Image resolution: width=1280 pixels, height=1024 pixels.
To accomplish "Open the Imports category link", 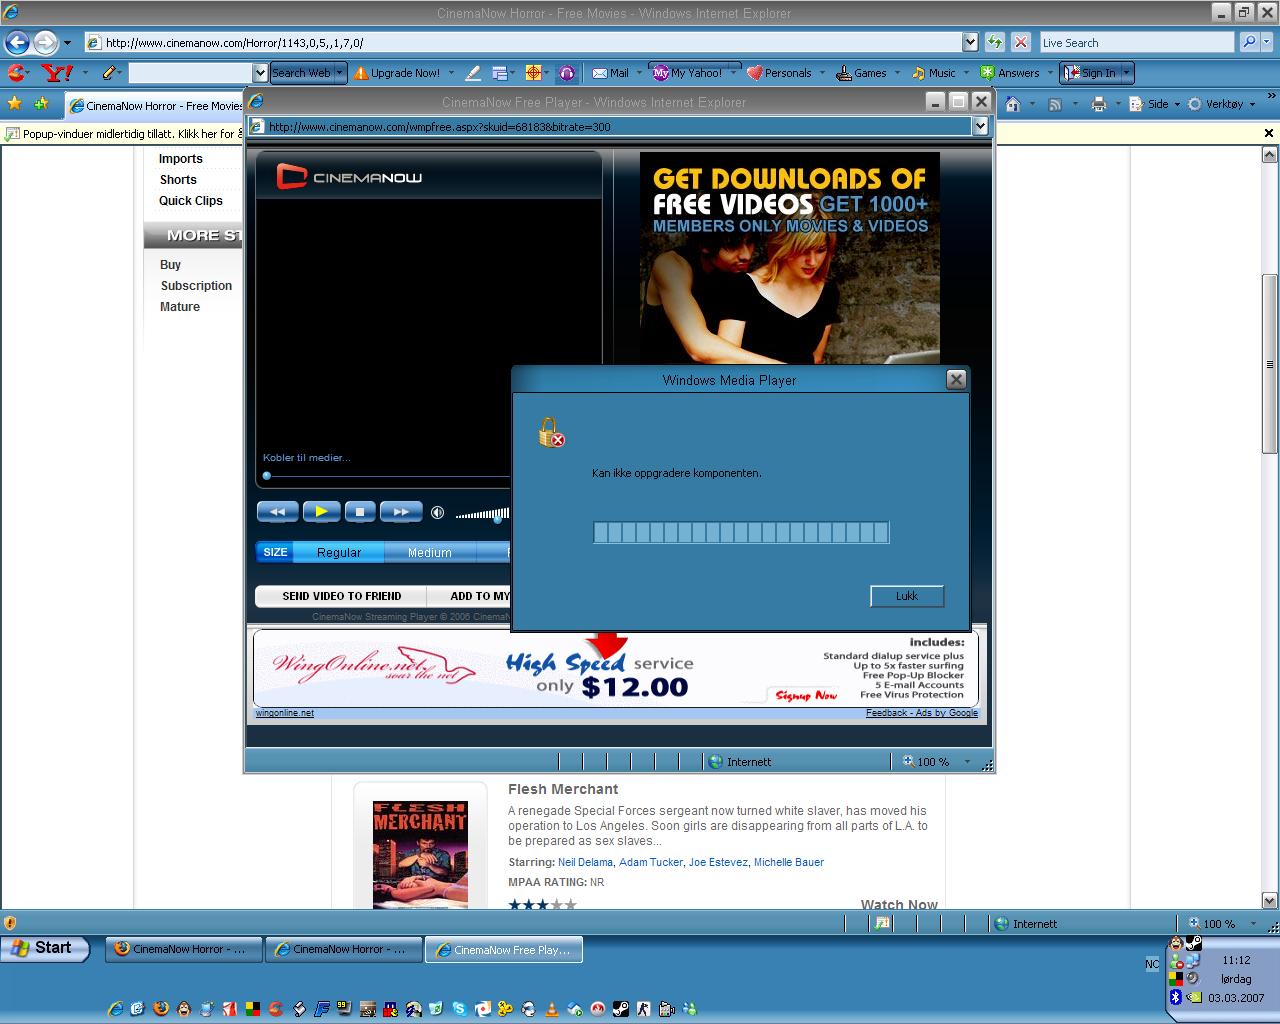I will tap(181, 159).
